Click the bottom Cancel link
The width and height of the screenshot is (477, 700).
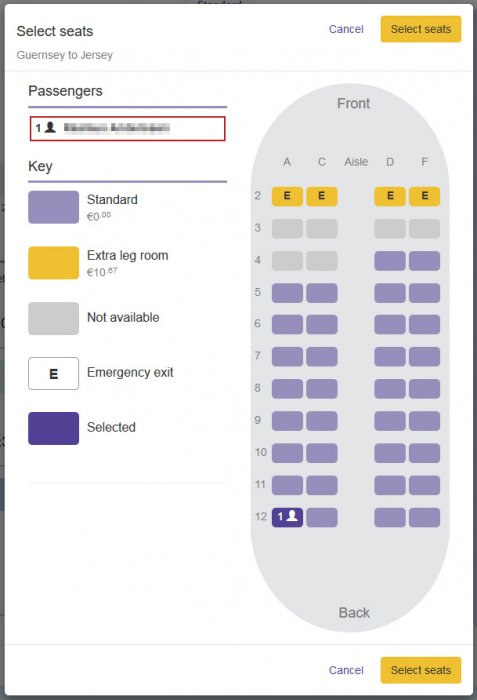point(346,670)
